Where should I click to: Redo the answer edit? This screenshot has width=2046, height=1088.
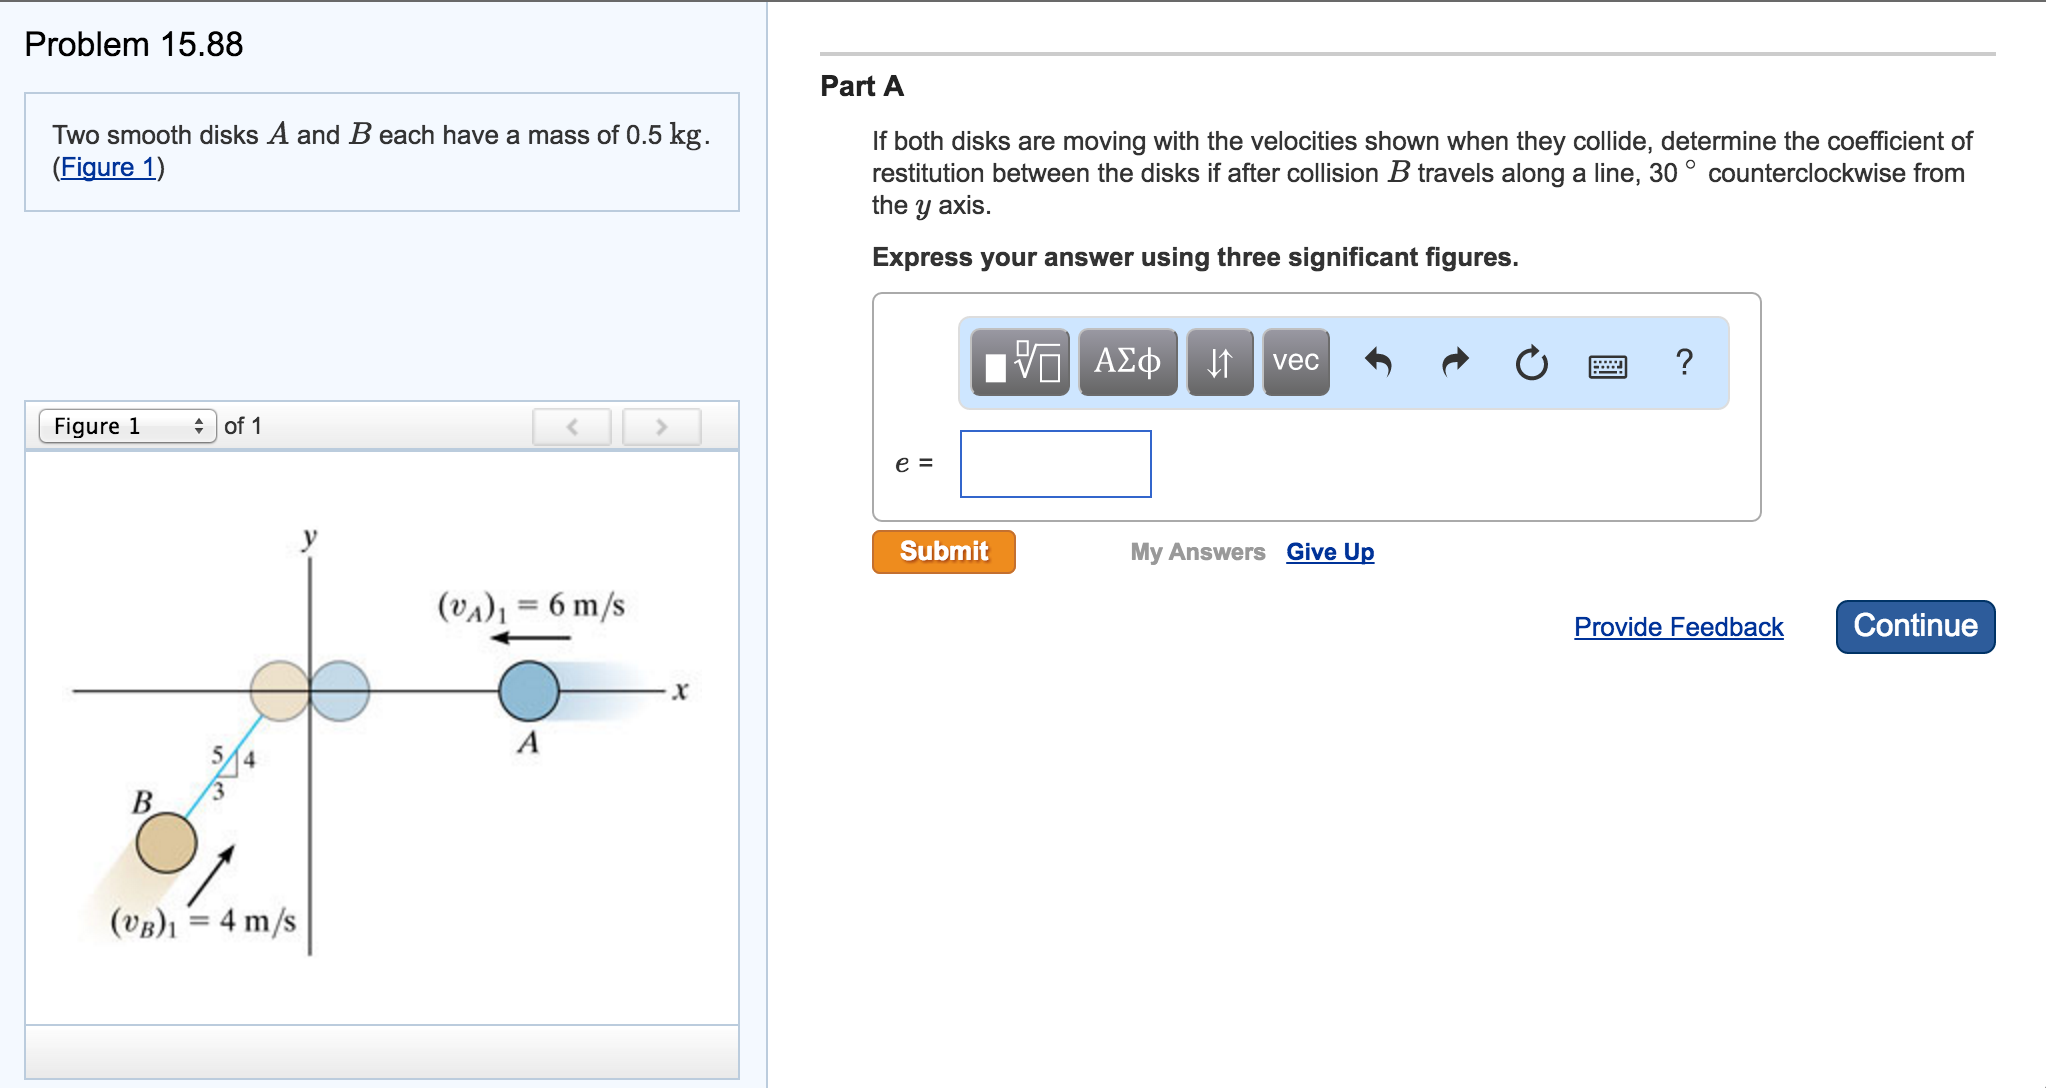point(1456,363)
